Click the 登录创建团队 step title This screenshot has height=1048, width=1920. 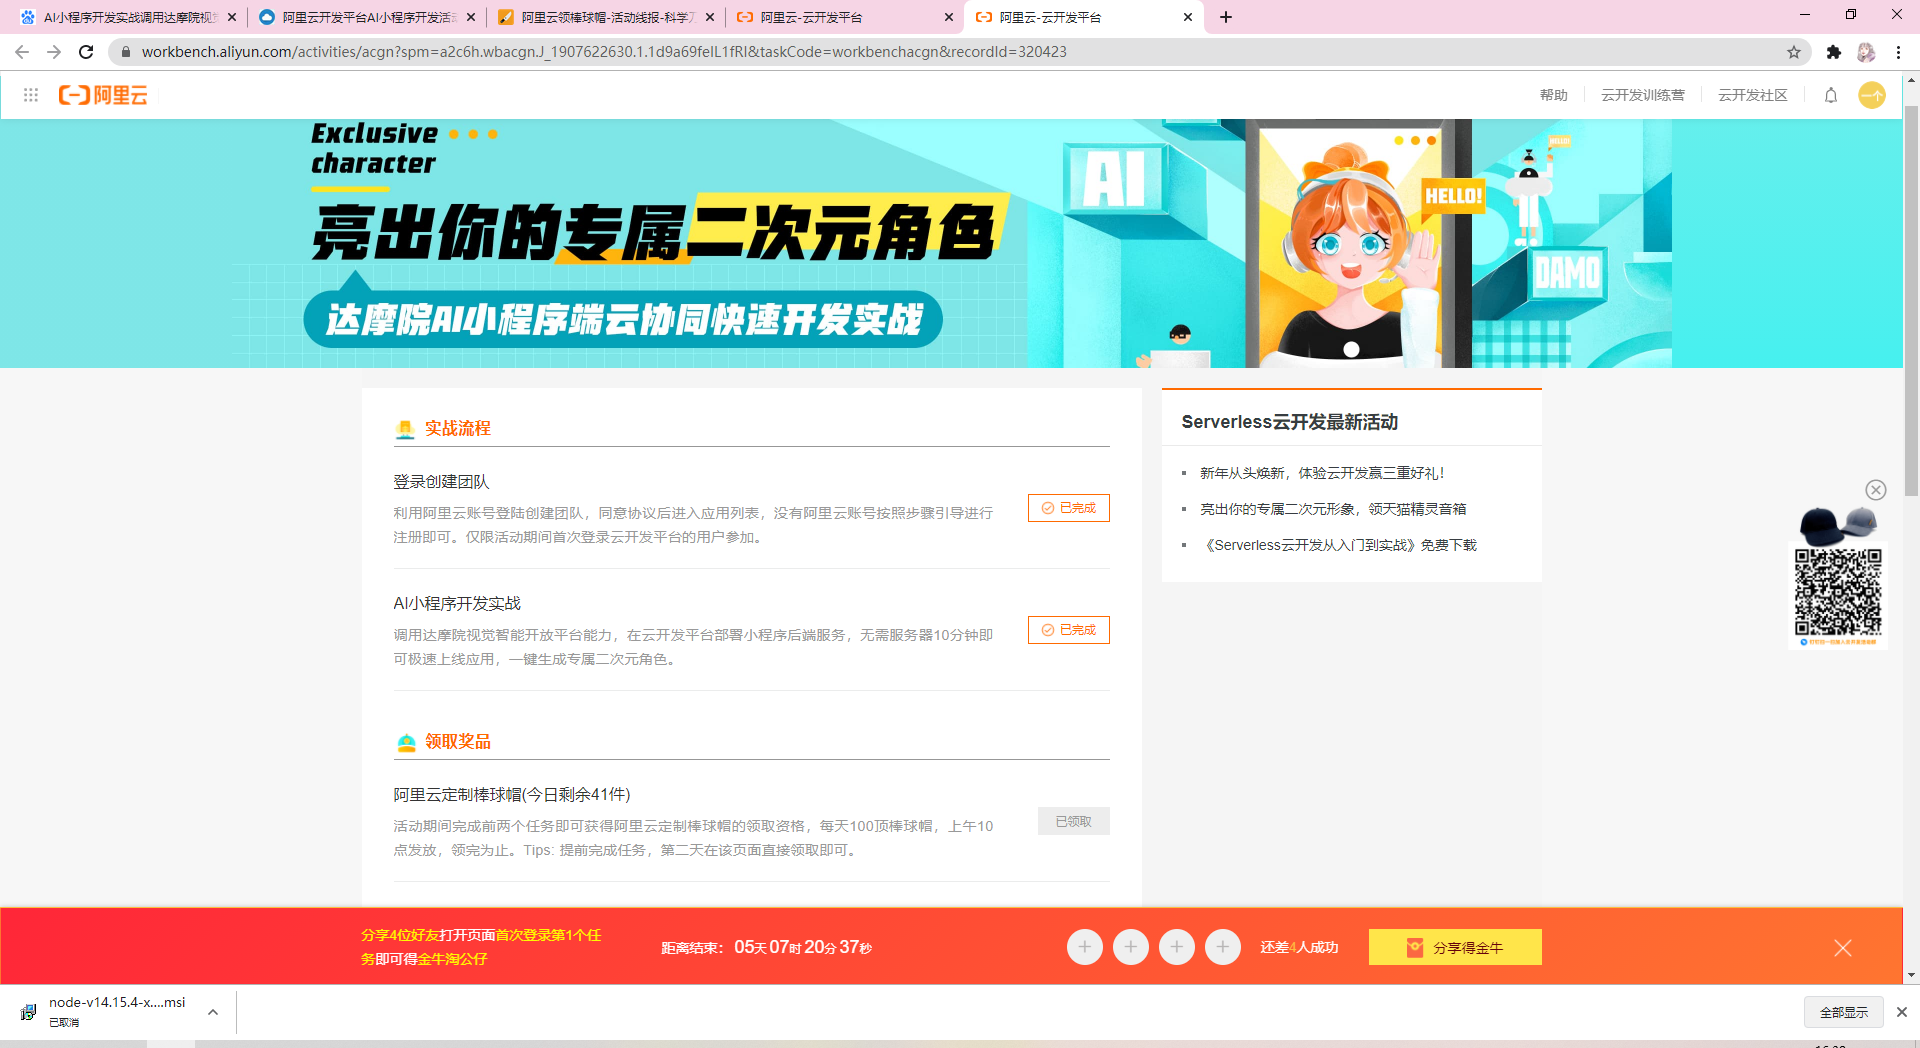(x=441, y=482)
